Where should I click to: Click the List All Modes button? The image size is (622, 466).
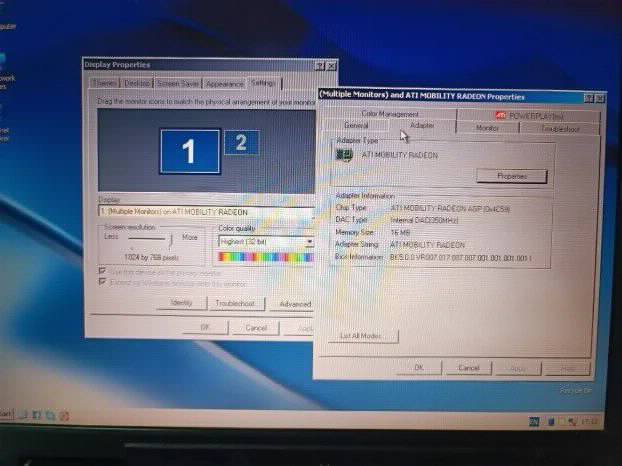click(x=363, y=336)
